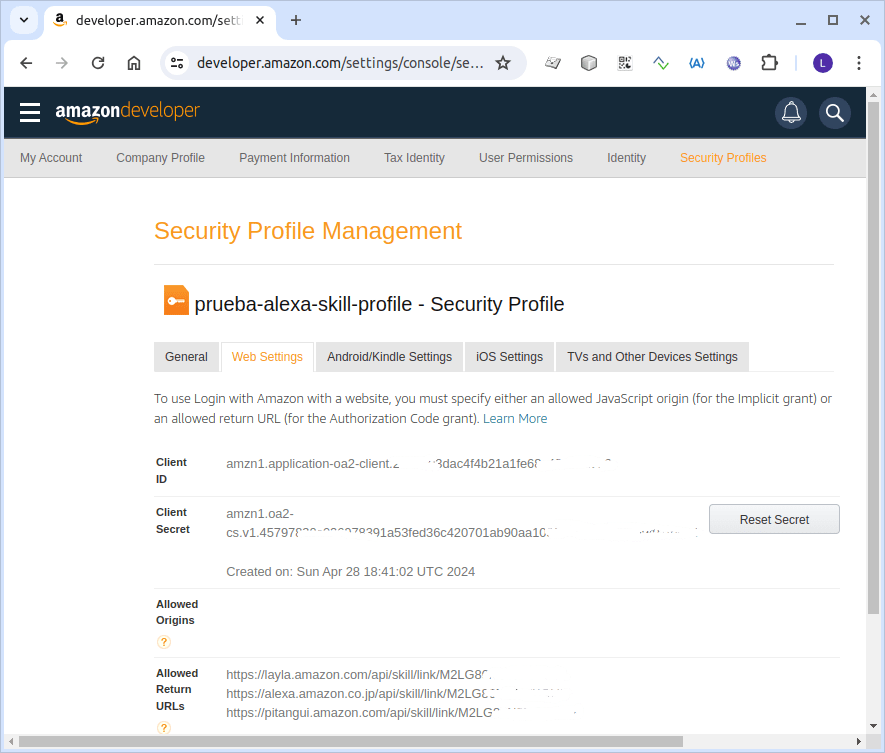Open My Account settings

click(x=51, y=158)
